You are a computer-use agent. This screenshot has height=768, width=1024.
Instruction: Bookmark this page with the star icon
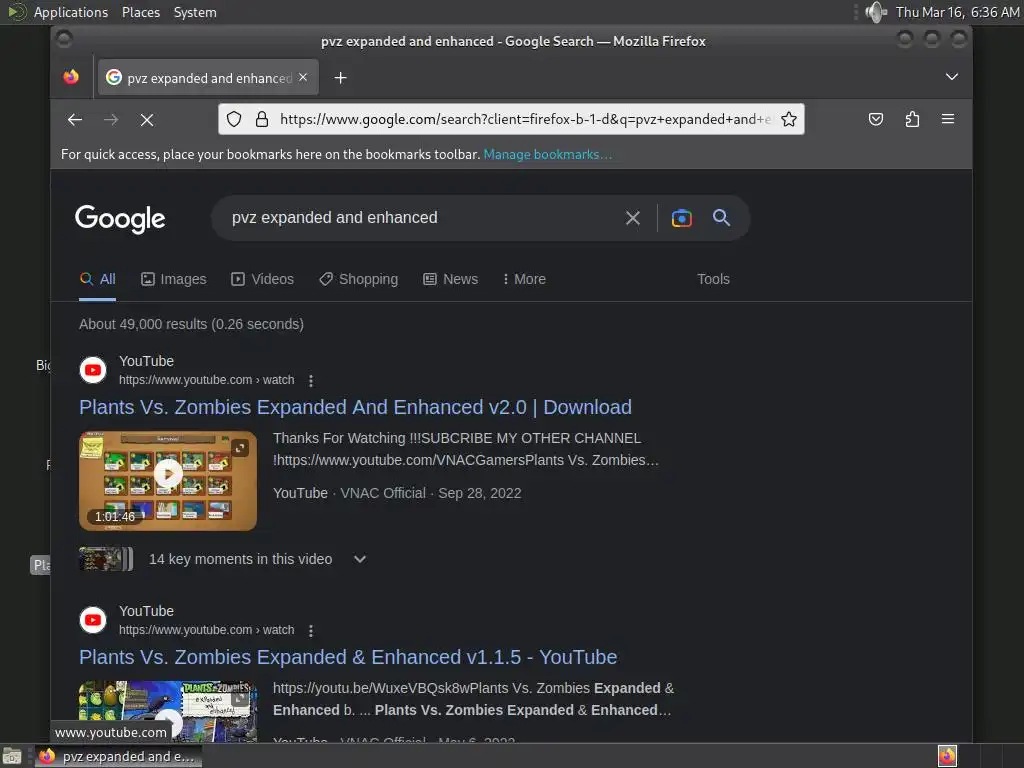789,119
